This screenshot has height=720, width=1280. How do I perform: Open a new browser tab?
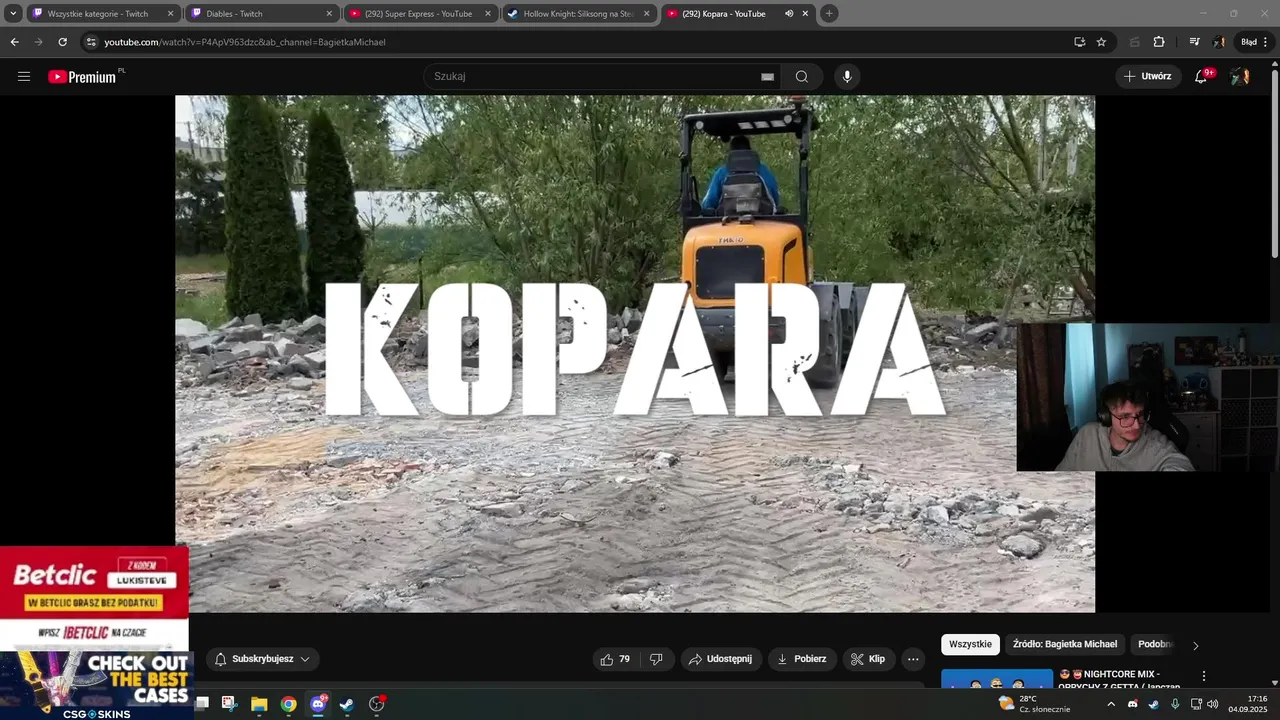[828, 14]
